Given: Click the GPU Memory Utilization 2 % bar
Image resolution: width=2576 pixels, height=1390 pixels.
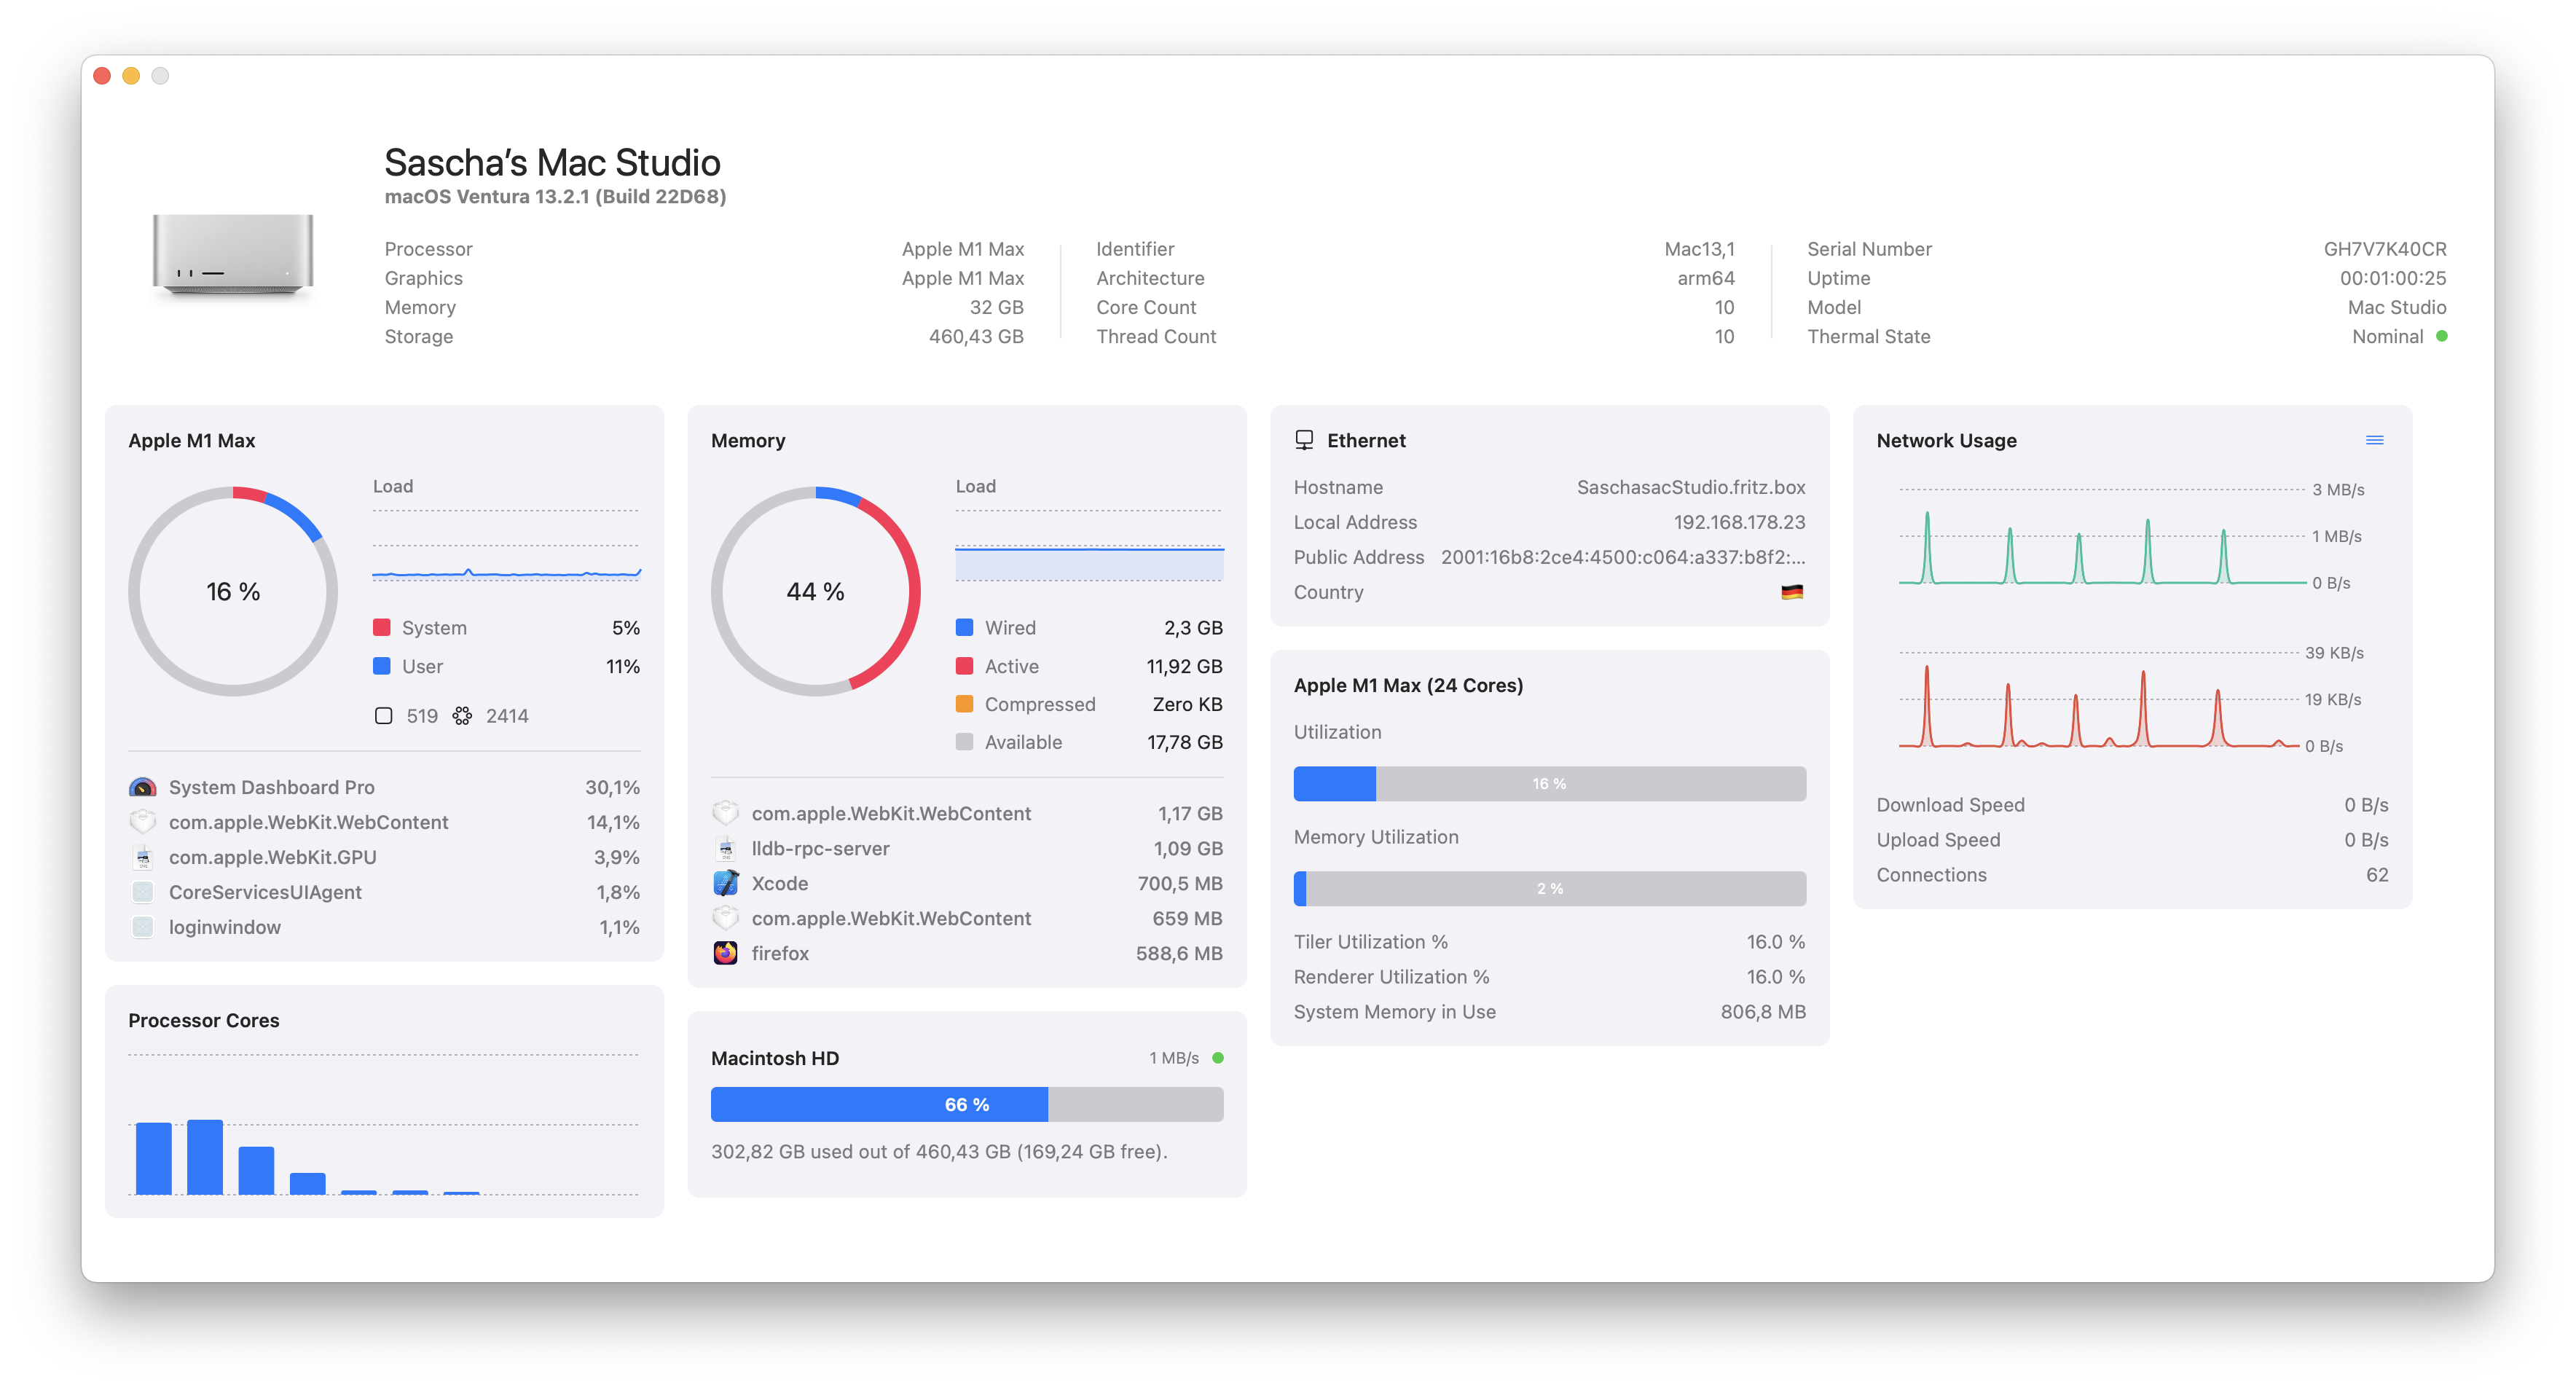Looking at the screenshot, I should tap(1550, 889).
